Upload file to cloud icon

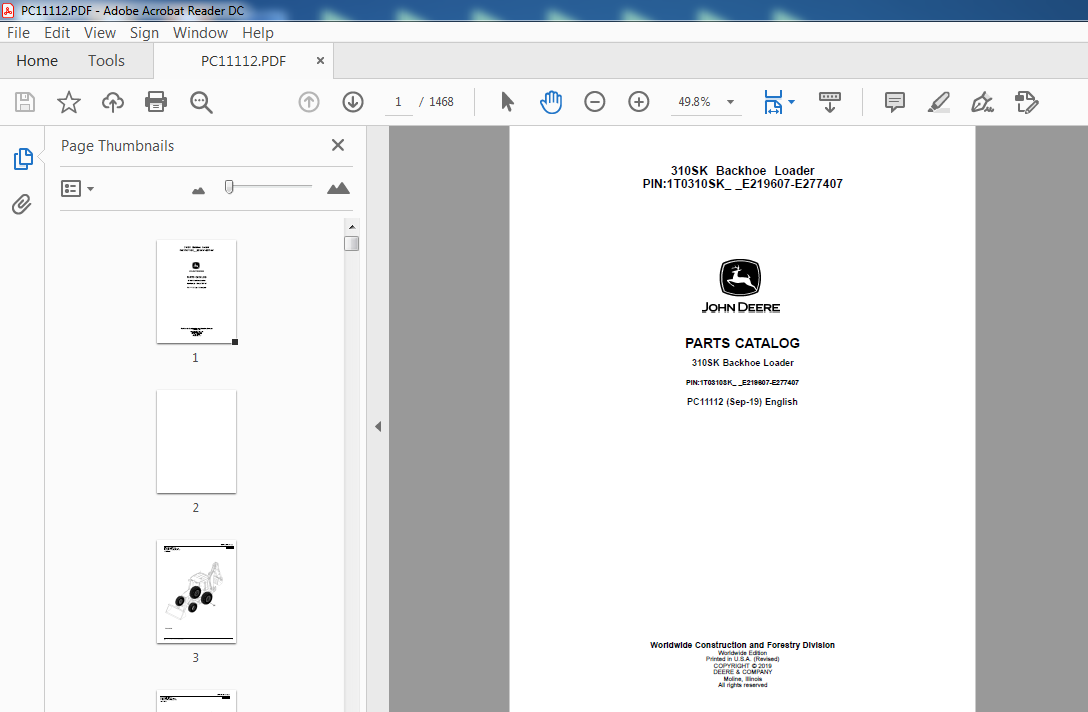[112, 102]
